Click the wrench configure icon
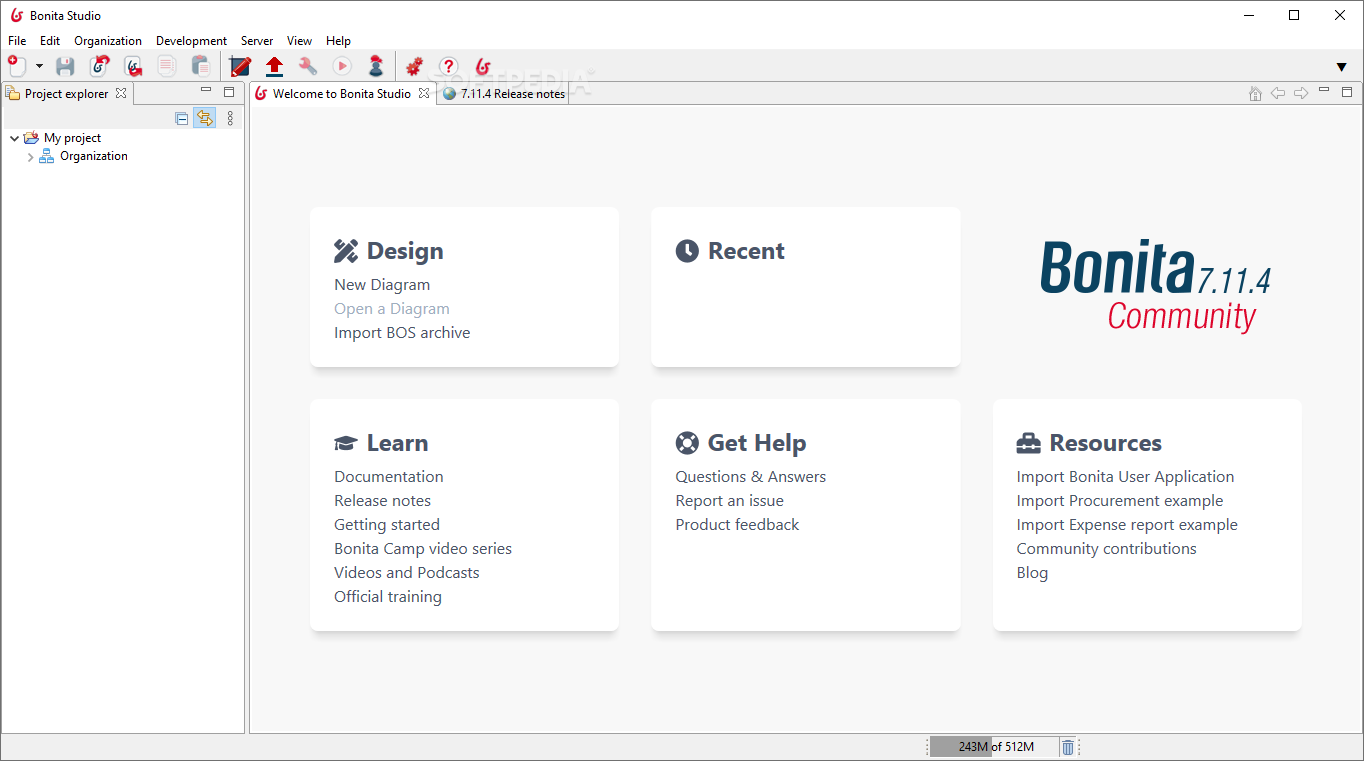The width and height of the screenshot is (1364, 761). coord(308,66)
